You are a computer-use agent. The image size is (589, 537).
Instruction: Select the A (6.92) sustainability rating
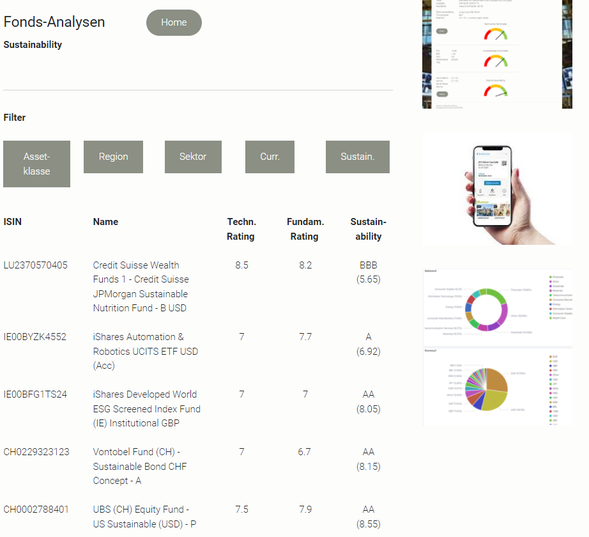(368, 344)
